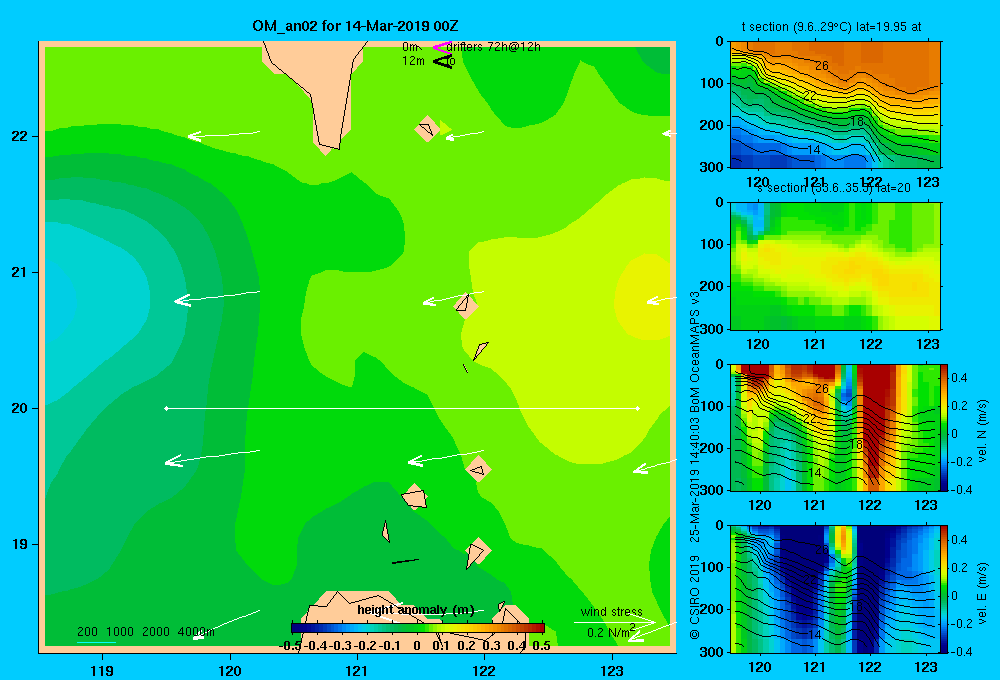Open the northward velocity section panel

[x=835, y=427]
